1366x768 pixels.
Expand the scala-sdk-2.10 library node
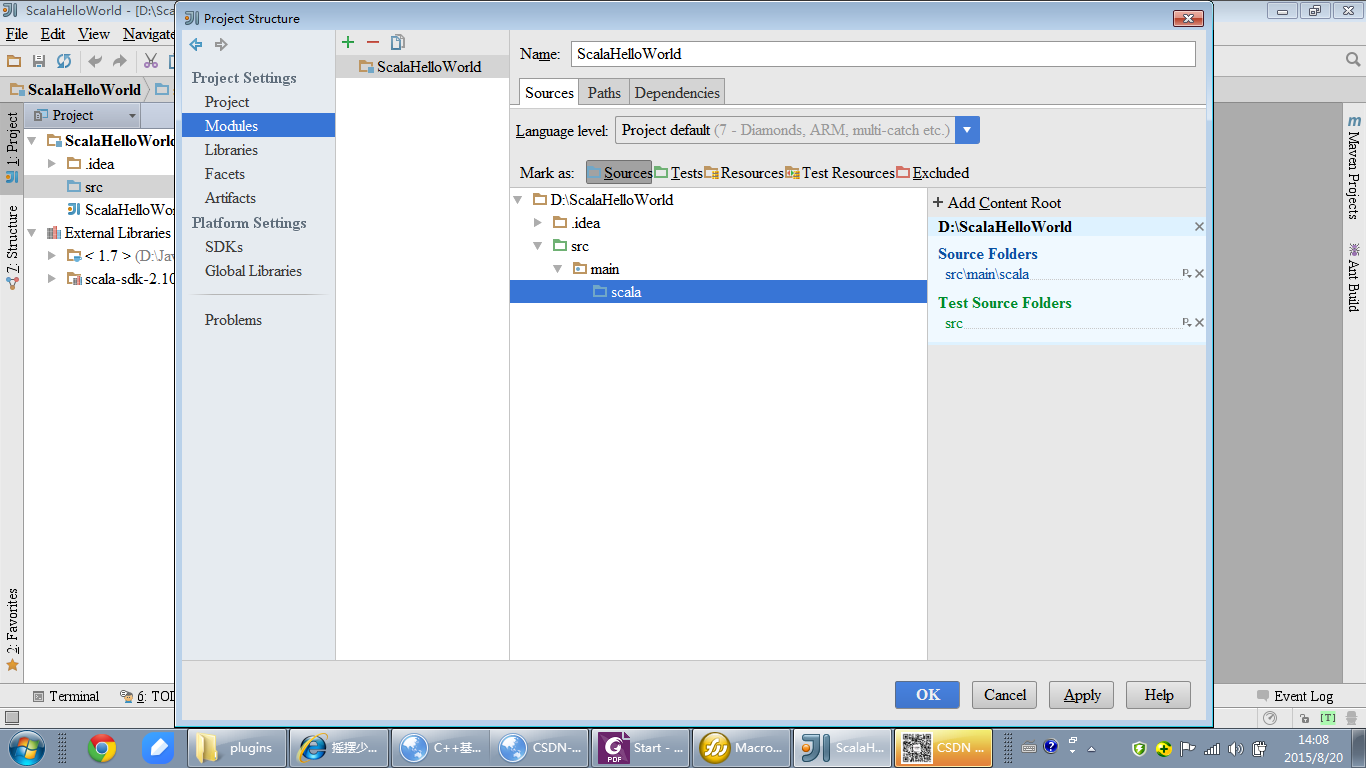pos(52,279)
